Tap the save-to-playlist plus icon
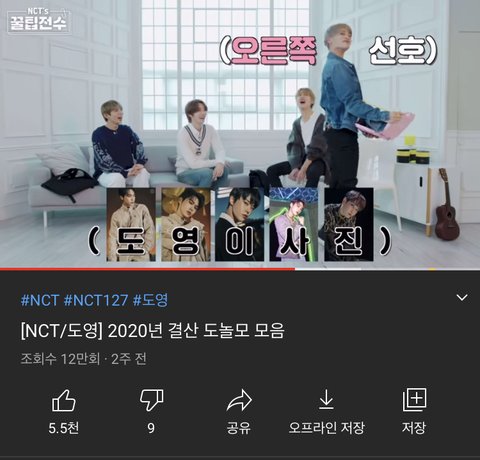 [x=414, y=399]
